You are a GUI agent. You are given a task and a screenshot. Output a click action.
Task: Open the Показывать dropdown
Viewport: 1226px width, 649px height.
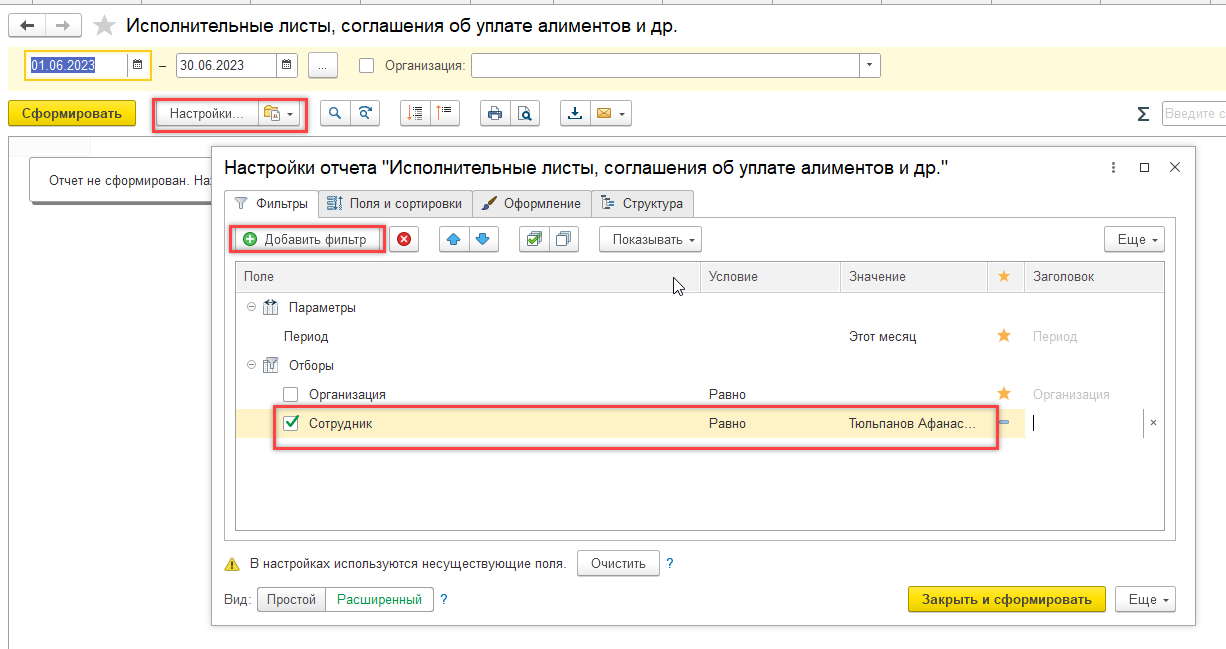tap(651, 239)
